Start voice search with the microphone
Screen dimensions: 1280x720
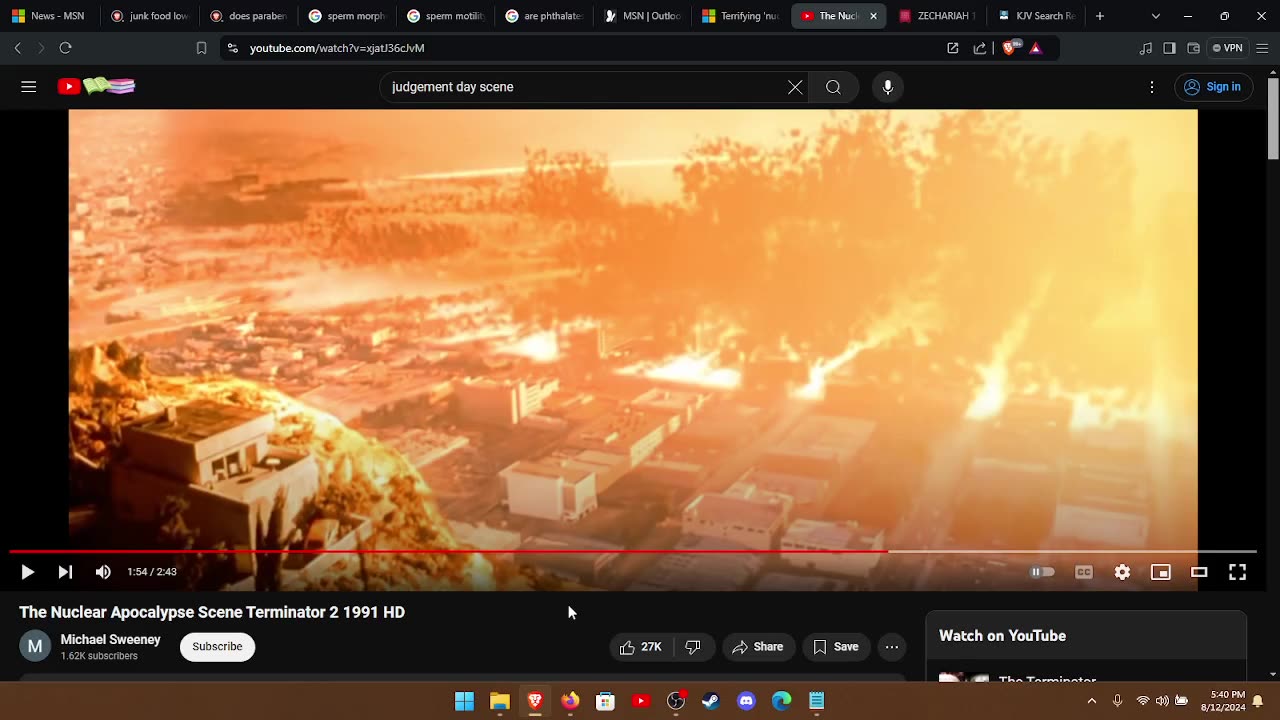coord(887,87)
